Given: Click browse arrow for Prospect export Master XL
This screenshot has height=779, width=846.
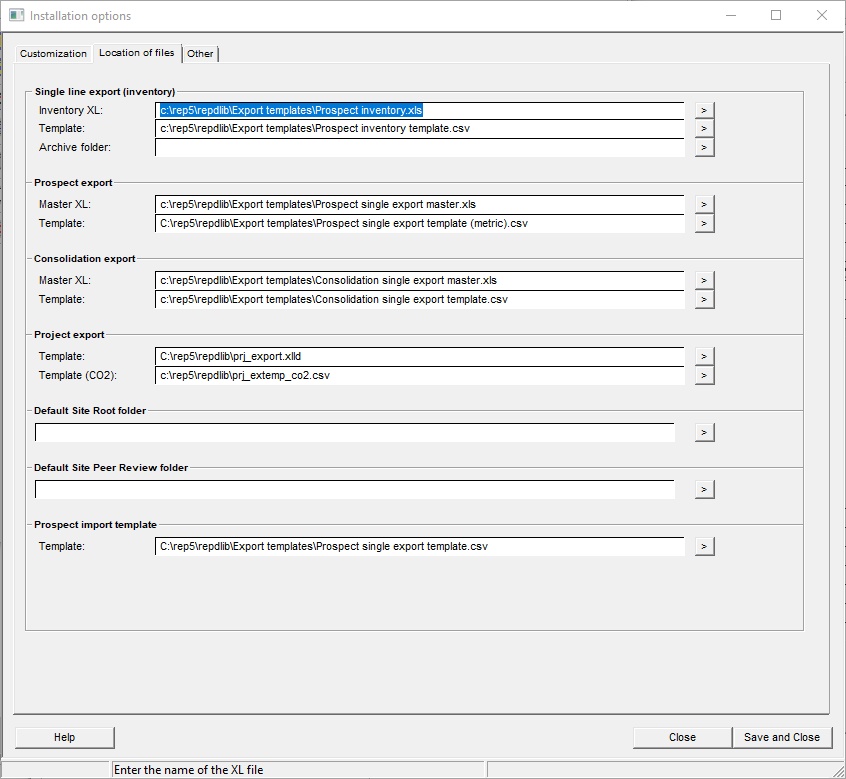Looking at the screenshot, I should tap(704, 204).
